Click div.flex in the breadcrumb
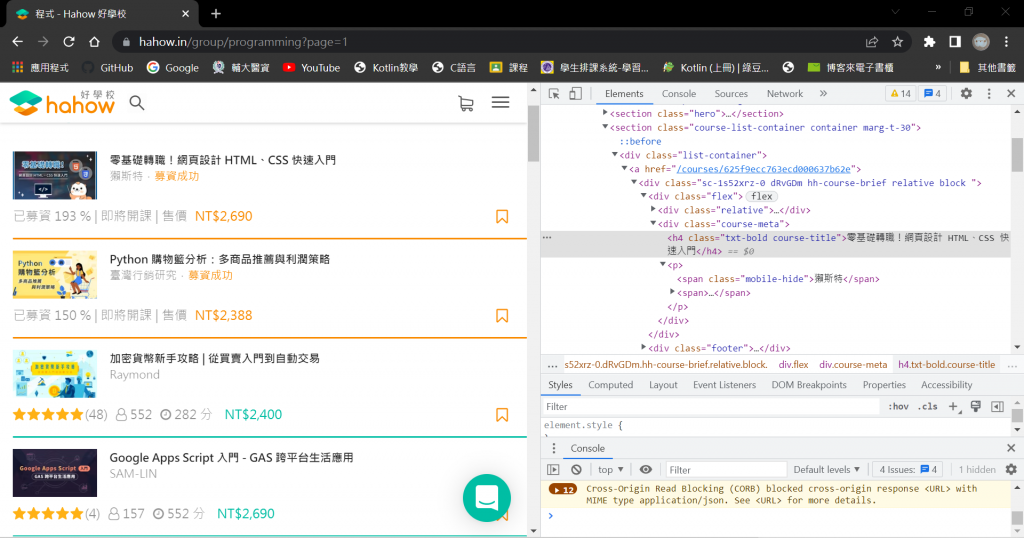This screenshot has width=1024, height=538. [x=793, y=364]
